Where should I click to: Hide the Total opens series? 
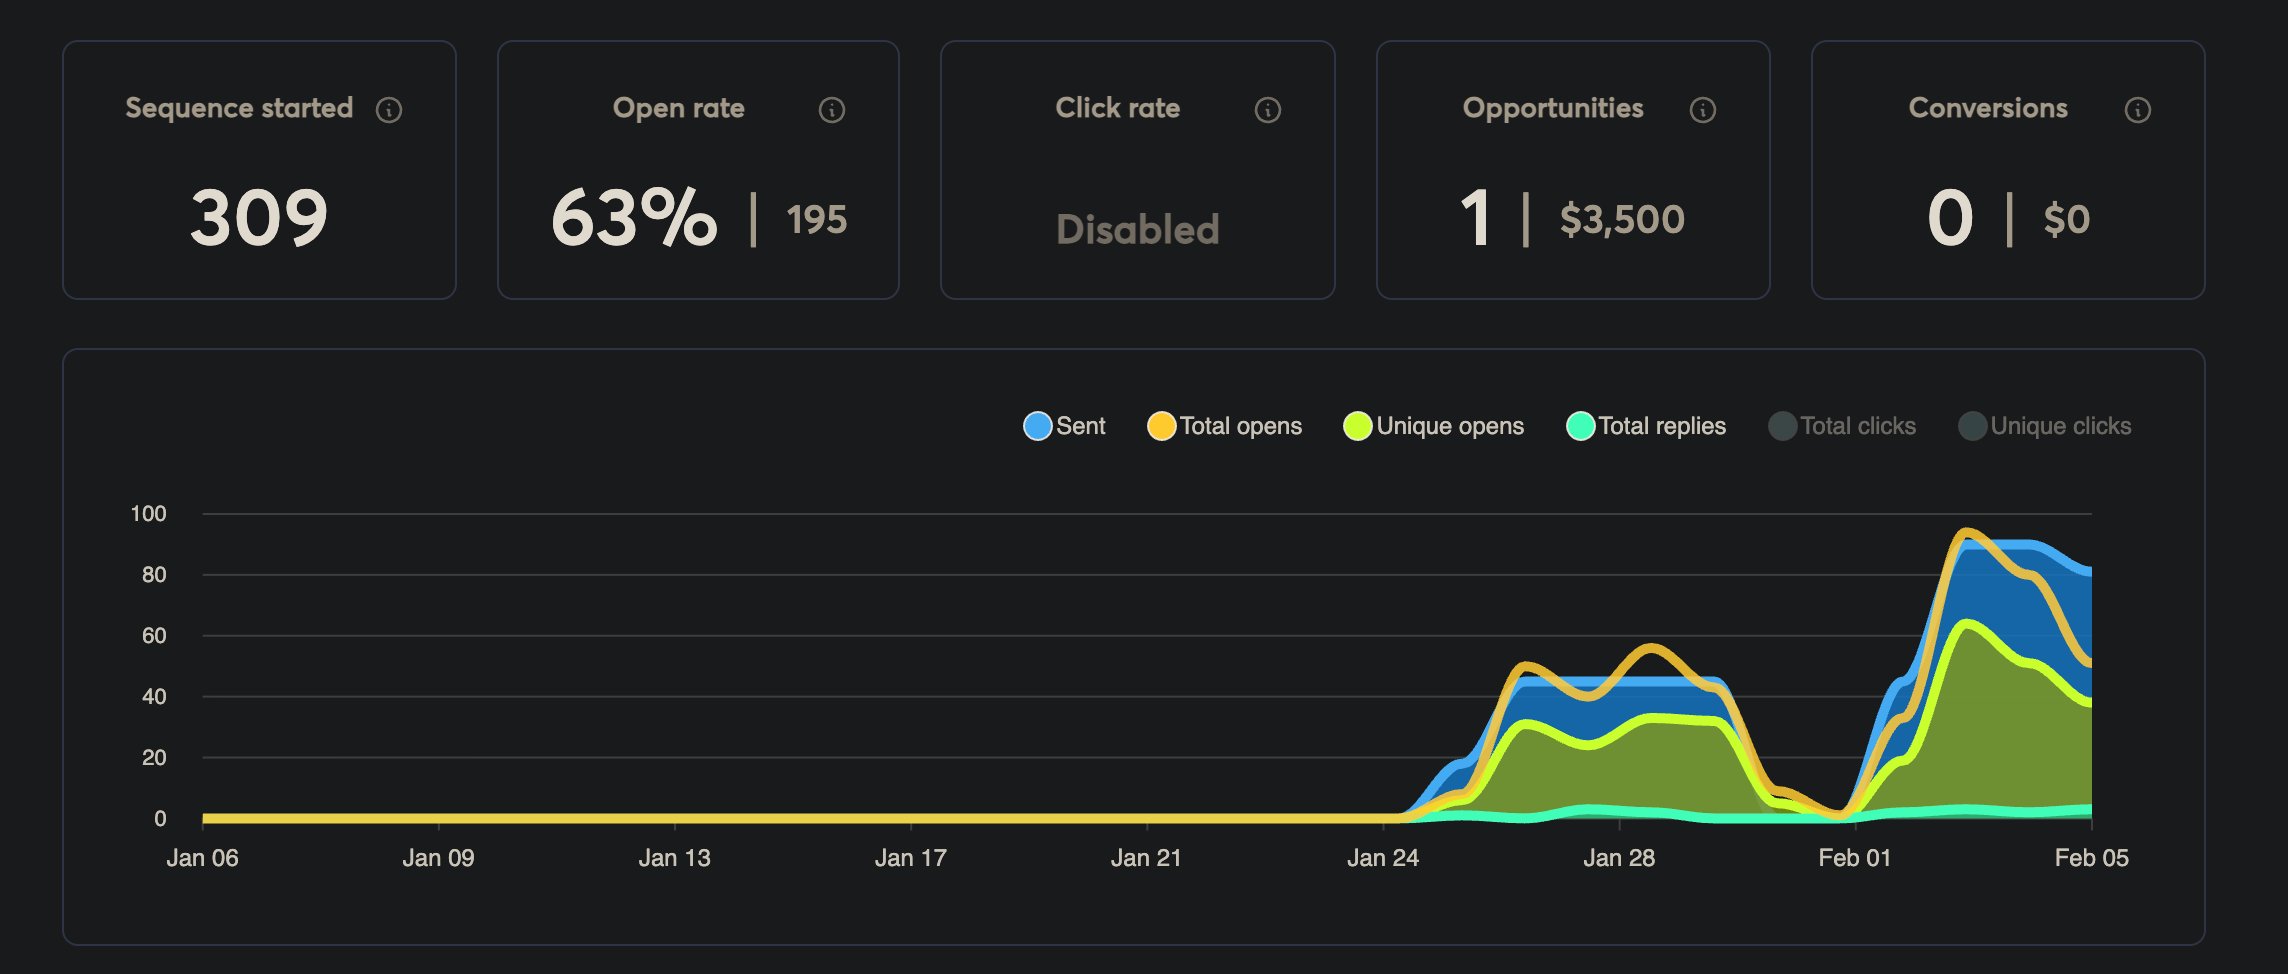click(1225, 426)
